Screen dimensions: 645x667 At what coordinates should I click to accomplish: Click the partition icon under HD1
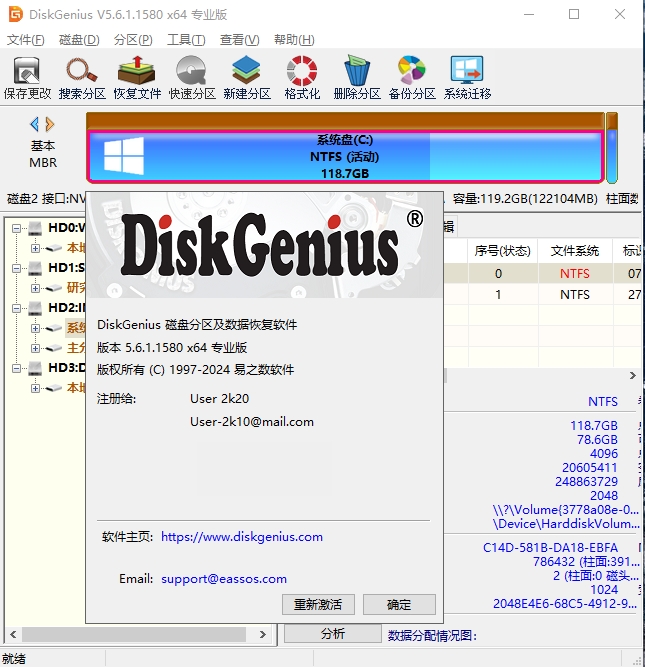54,288
